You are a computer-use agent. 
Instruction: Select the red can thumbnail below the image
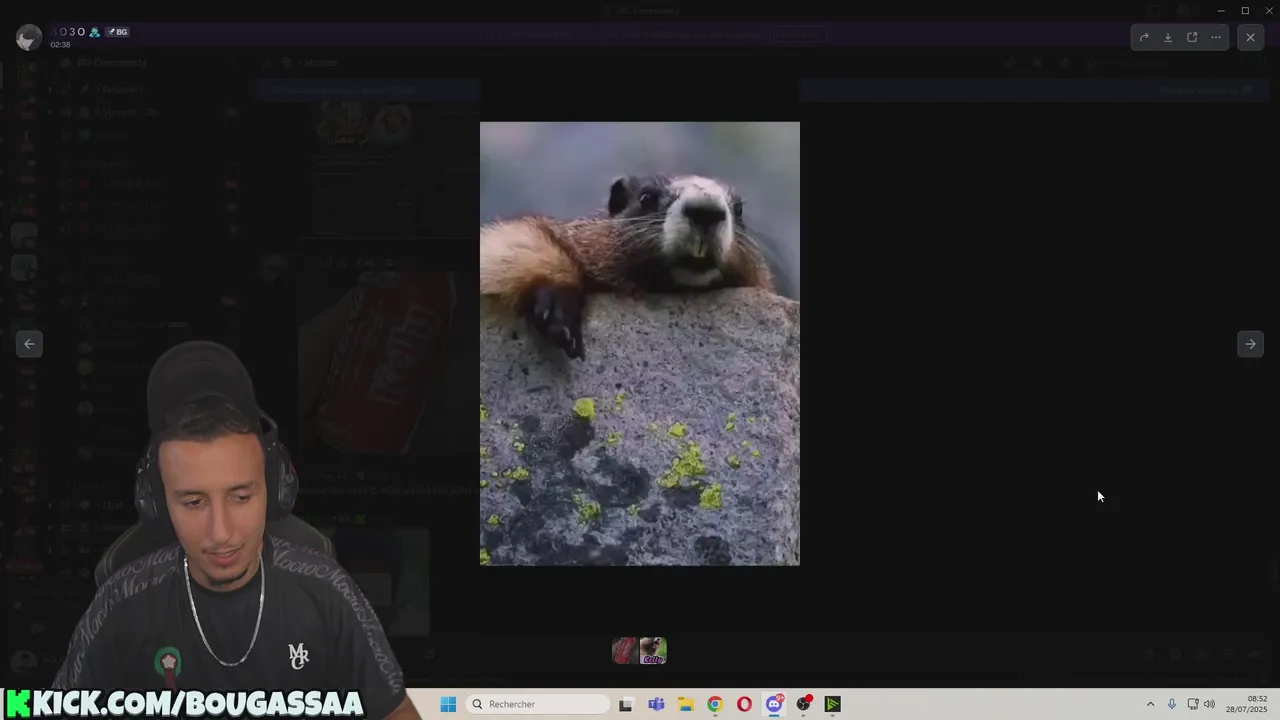point(624,651)
